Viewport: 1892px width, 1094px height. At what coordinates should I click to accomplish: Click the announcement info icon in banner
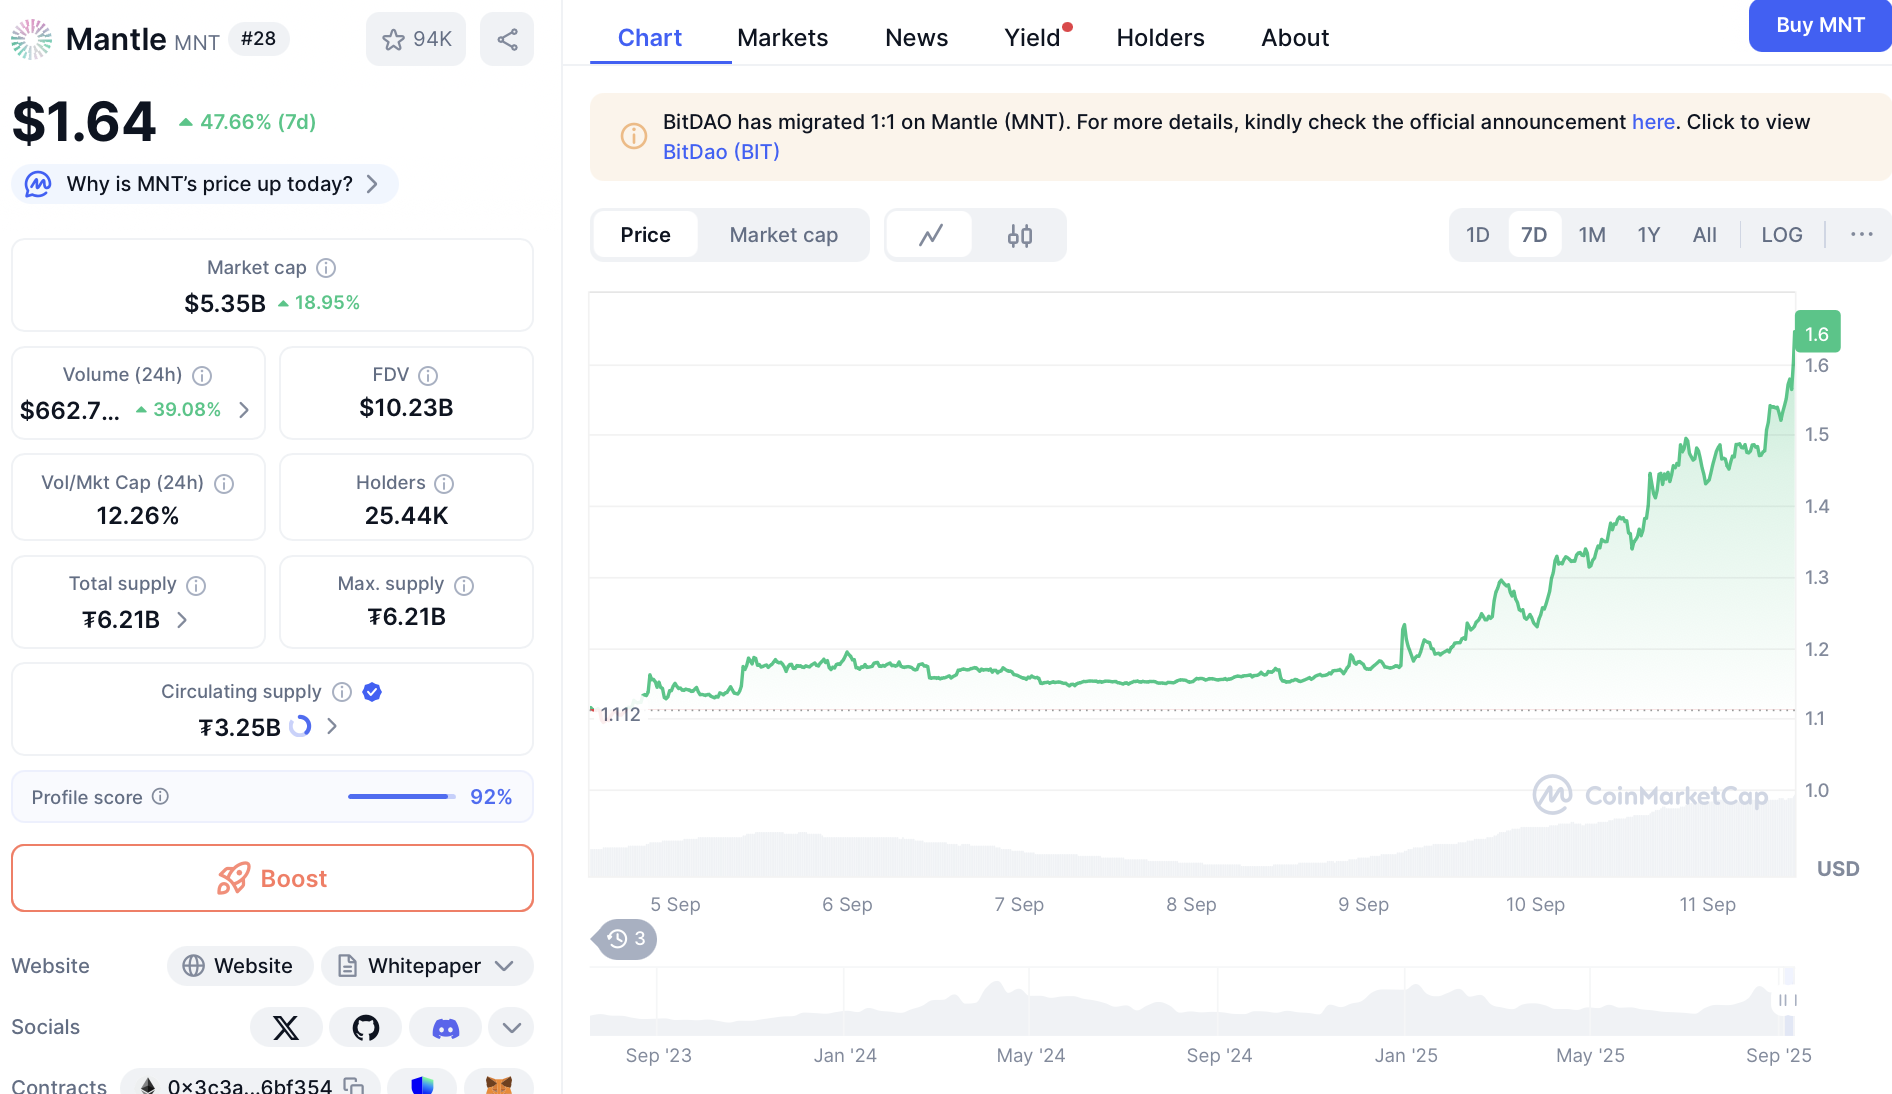pyautogui.click(x=634, y=136)
